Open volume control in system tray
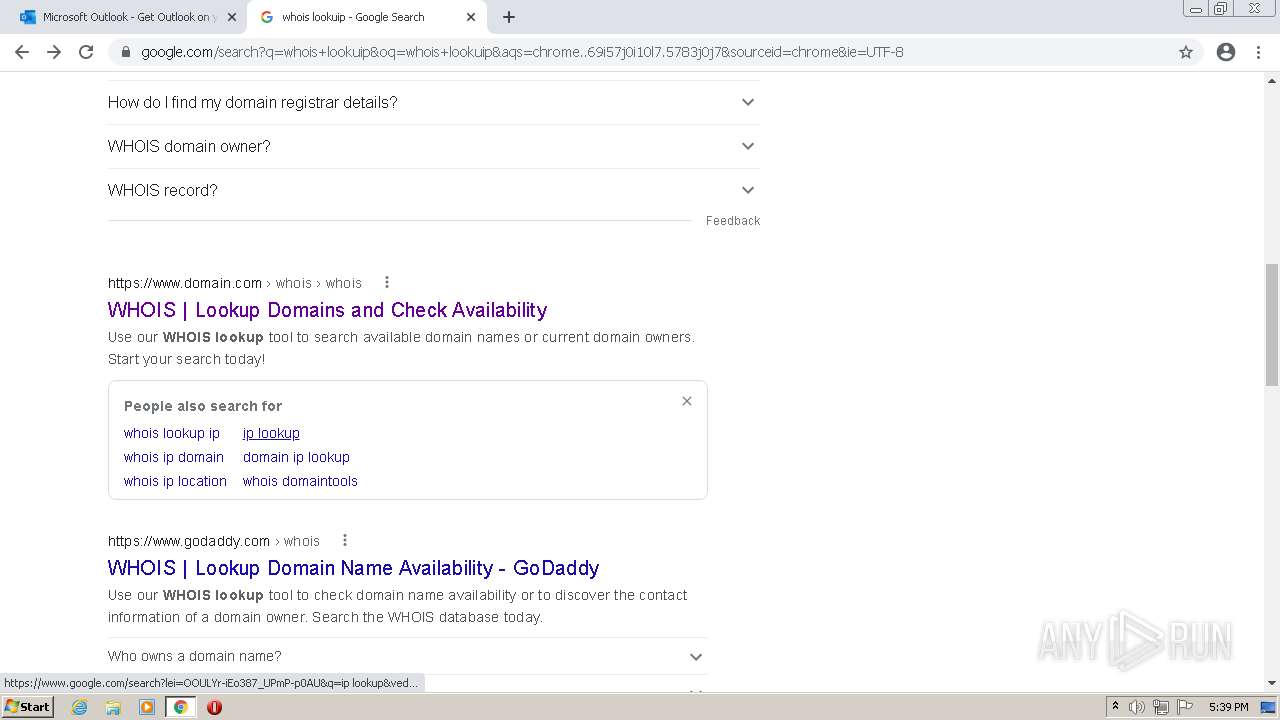 [1137, 707]
